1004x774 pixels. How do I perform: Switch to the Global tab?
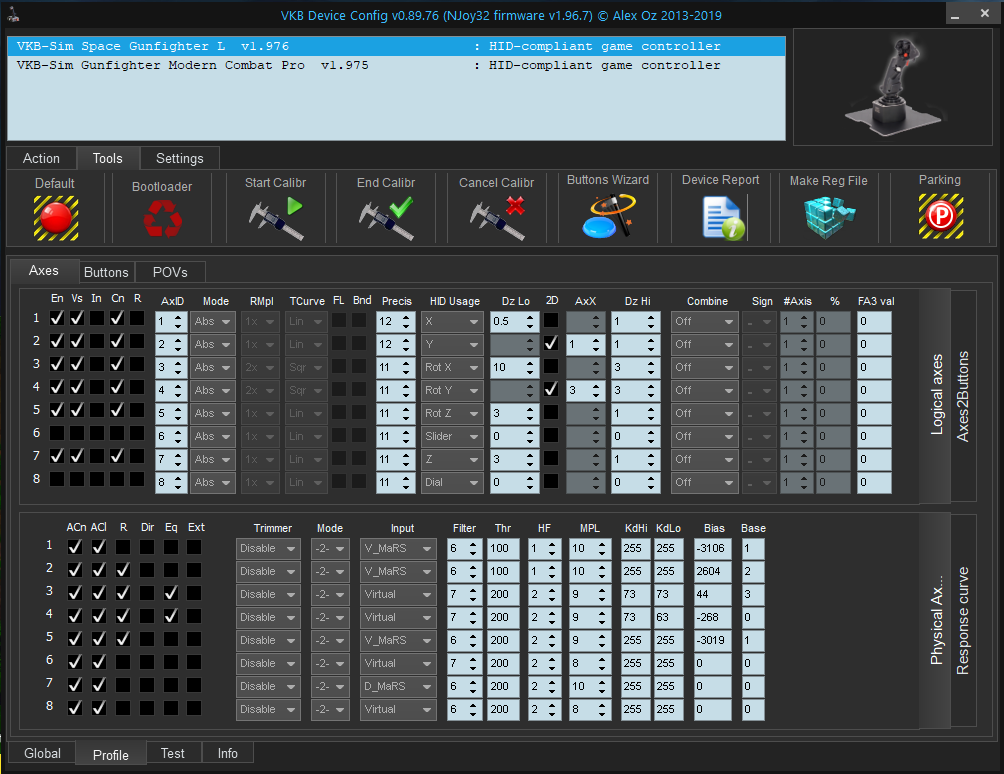click(x=42, y=753)
